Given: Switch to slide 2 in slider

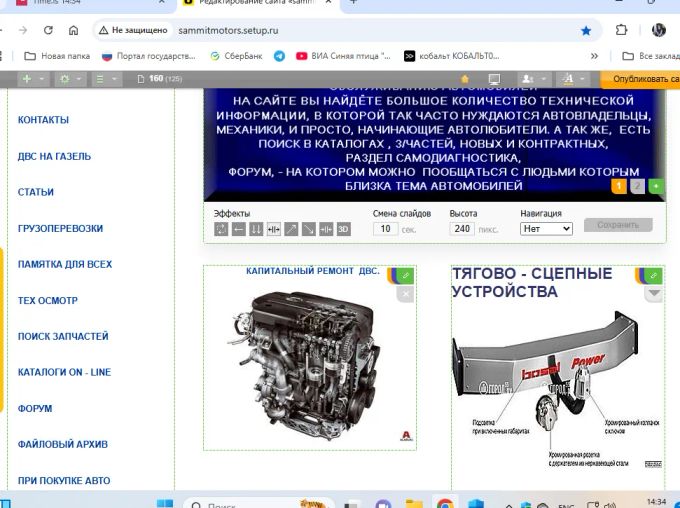Looking at the screenshot, I should 638,186.
